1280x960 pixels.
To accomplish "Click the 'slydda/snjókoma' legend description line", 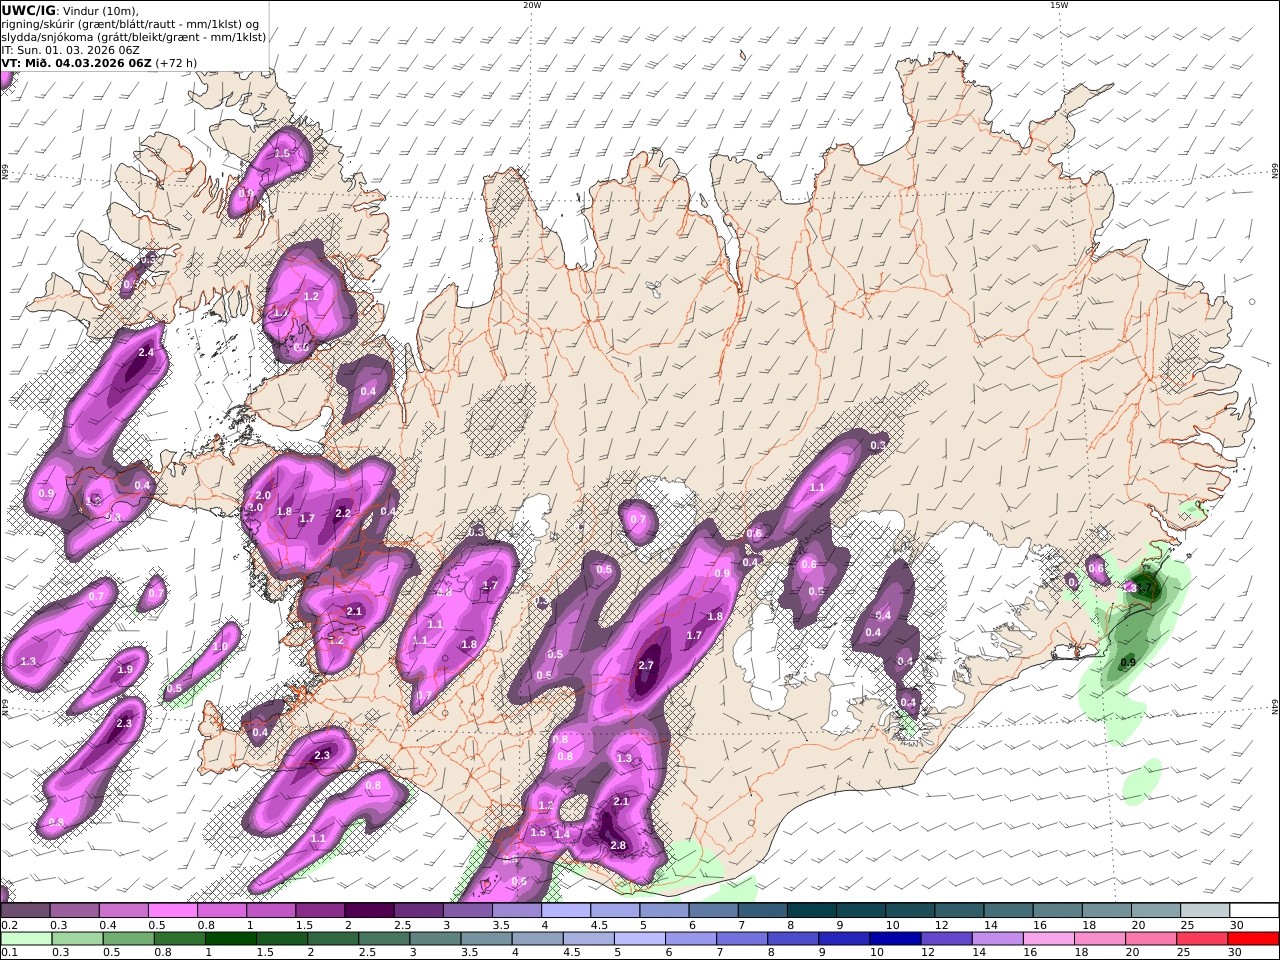I will pos(134,37).
